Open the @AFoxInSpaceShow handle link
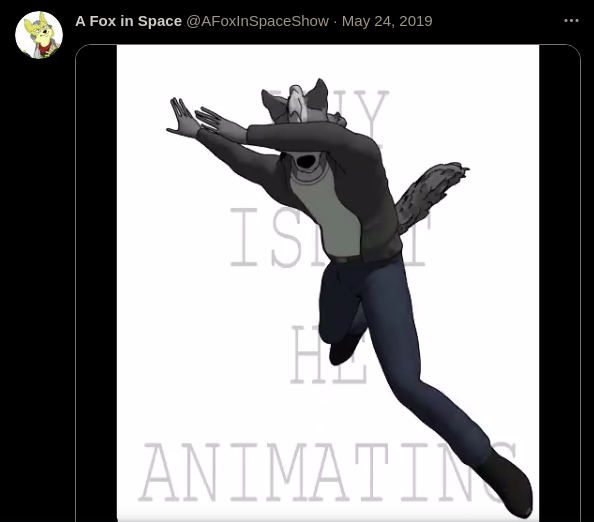Screen dimensions: 594x522 click(x=257, y=21)
